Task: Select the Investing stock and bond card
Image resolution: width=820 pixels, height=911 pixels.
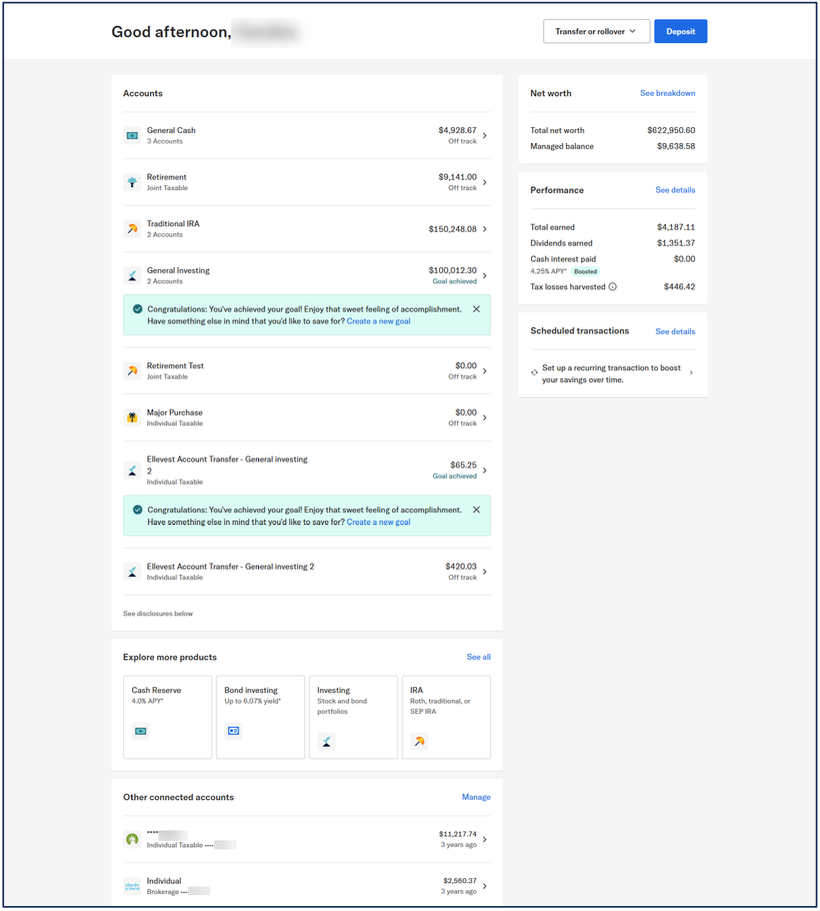Action: [x=353, y=717]
